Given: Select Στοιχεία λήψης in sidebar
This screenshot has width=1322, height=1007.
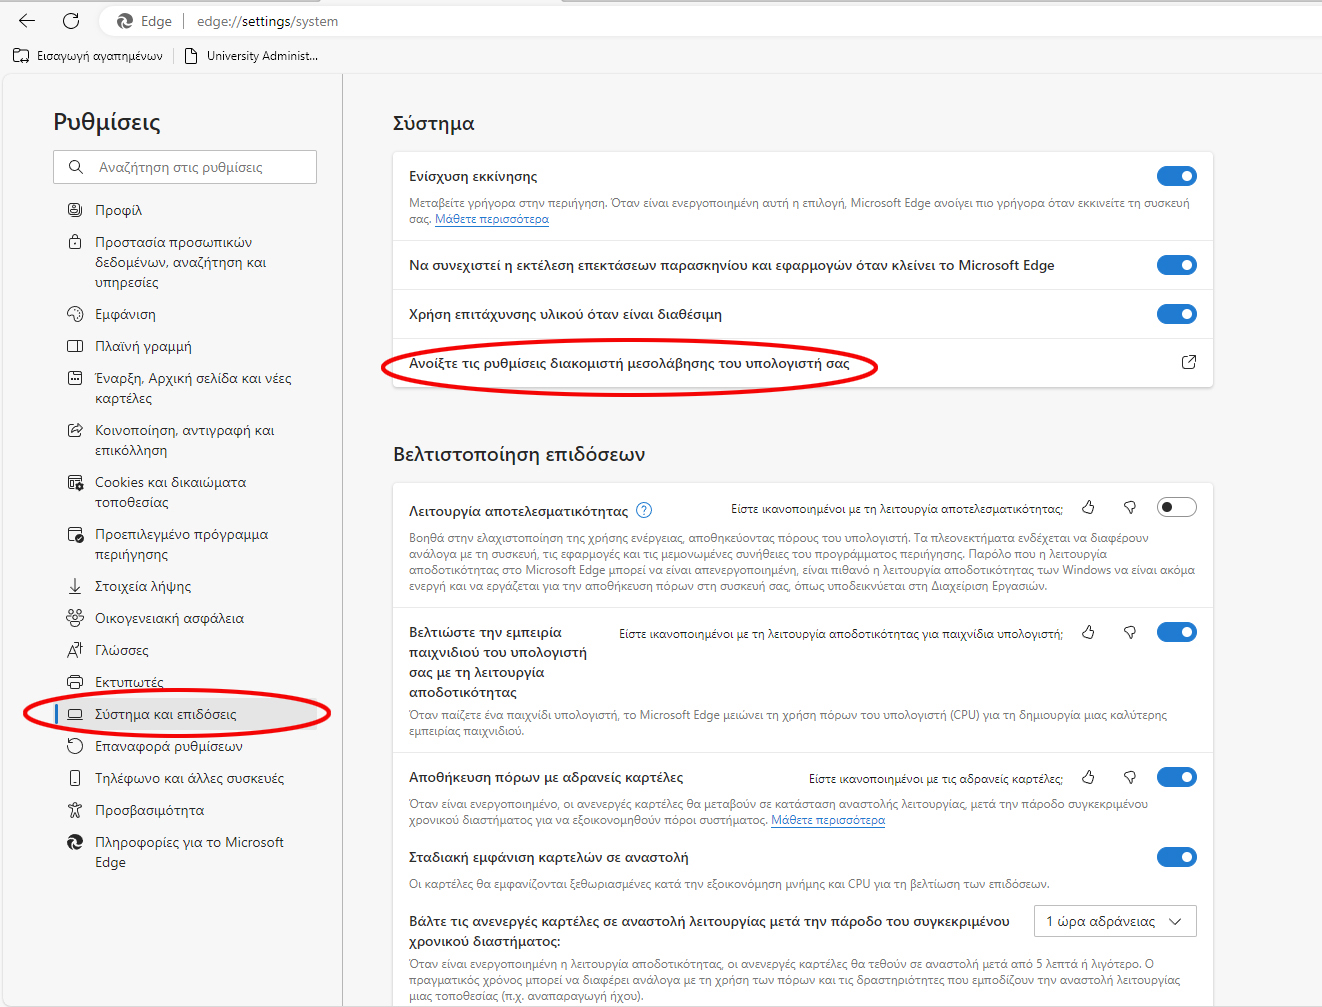Looking at the screenshot, I should [142, 586].
